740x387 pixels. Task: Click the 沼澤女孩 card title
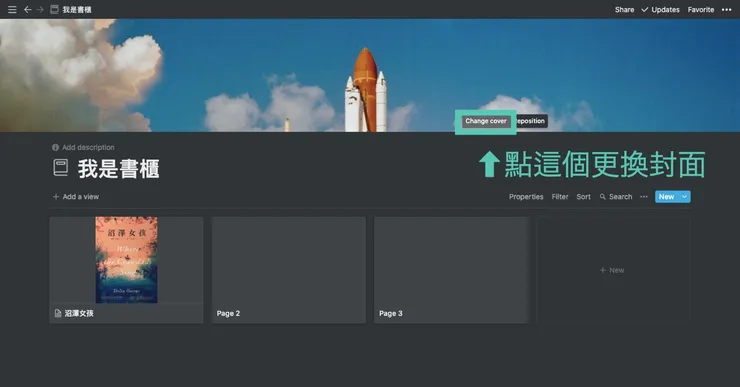click(79, 313)
